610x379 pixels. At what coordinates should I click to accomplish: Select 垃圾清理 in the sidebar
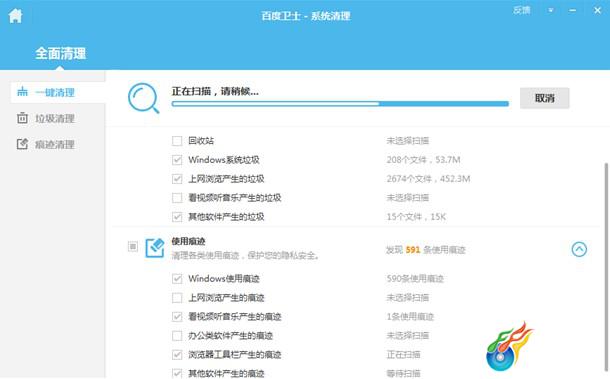click(55, 118)
